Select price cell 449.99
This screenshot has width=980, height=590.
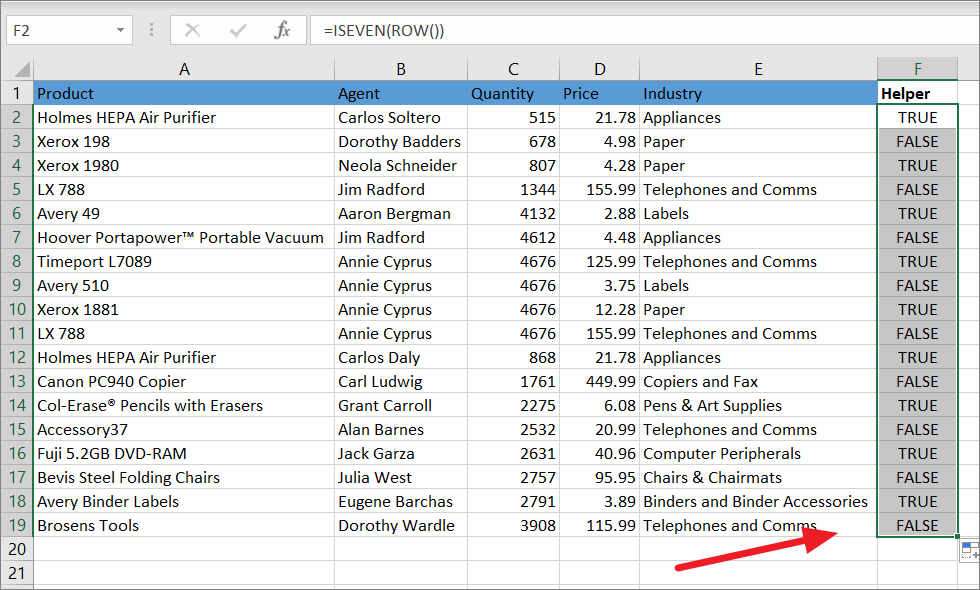[599, 381]
